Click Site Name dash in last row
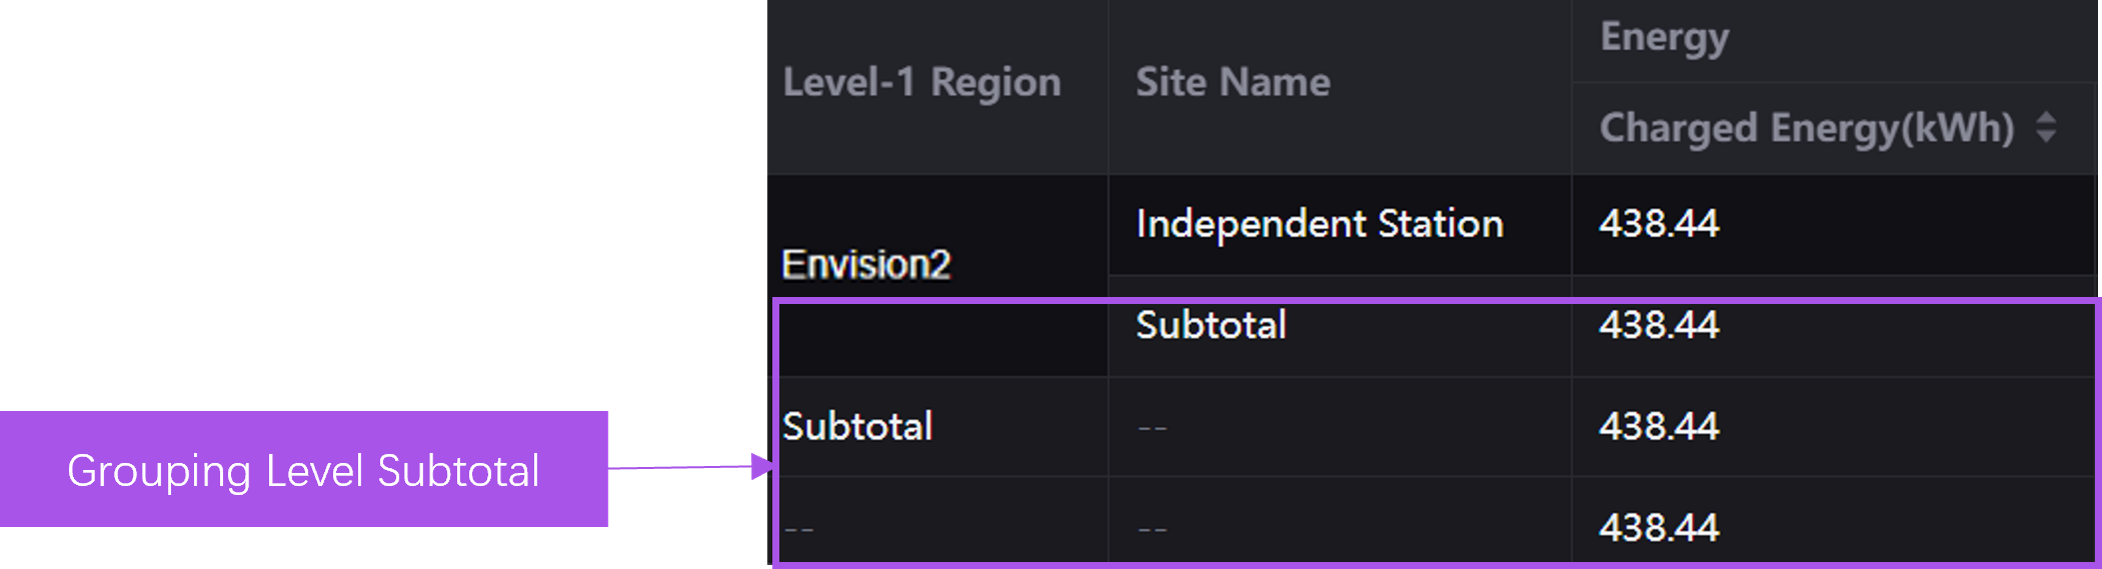Image resolution: width=2102 pixels, height=569 pixels. click(x=1152, y=529)
